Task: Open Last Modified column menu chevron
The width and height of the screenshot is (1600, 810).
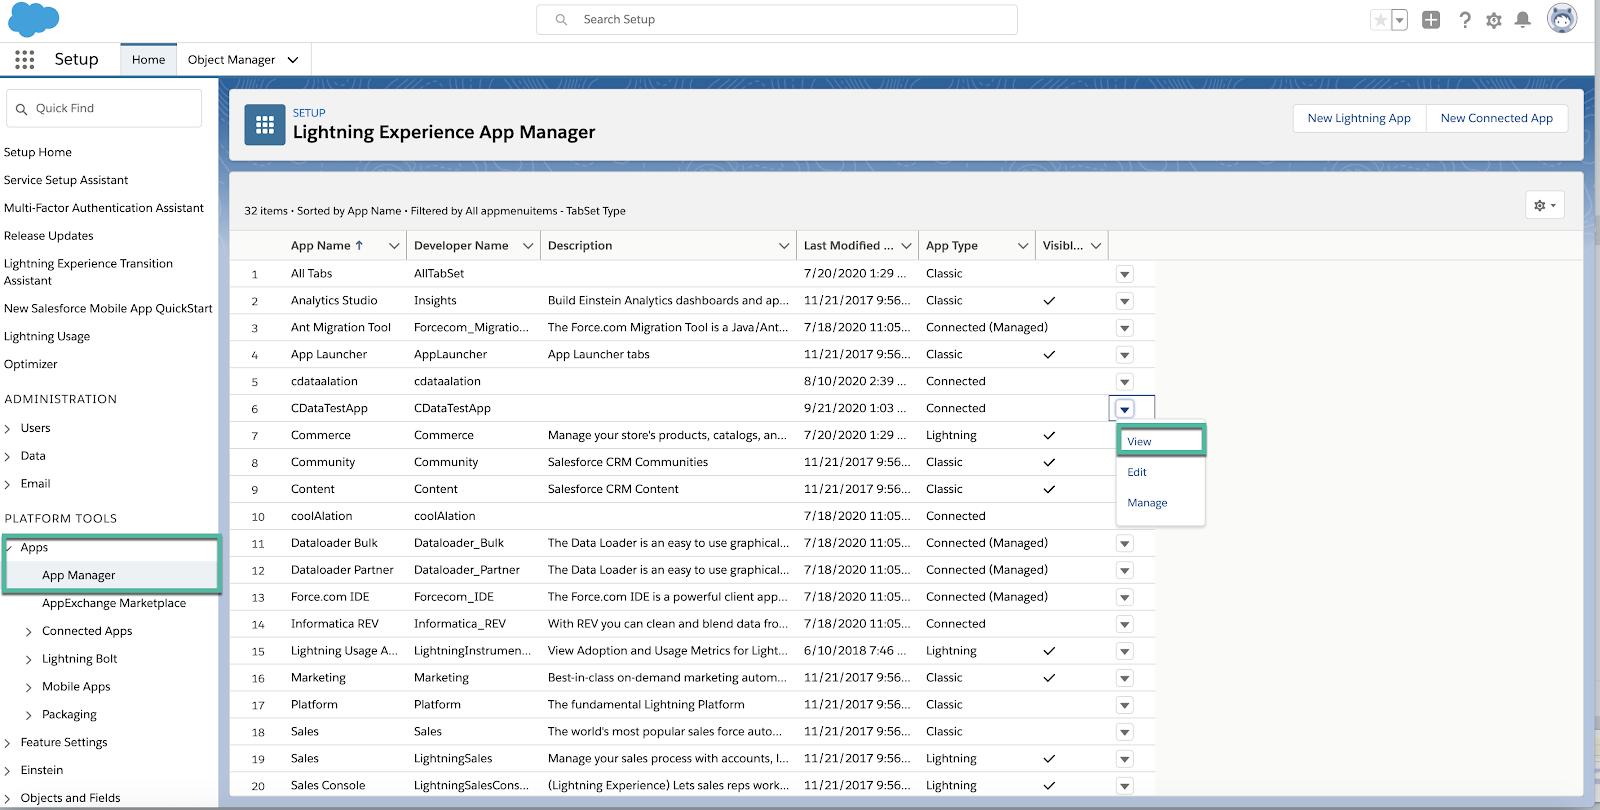Action: [906, 246]
